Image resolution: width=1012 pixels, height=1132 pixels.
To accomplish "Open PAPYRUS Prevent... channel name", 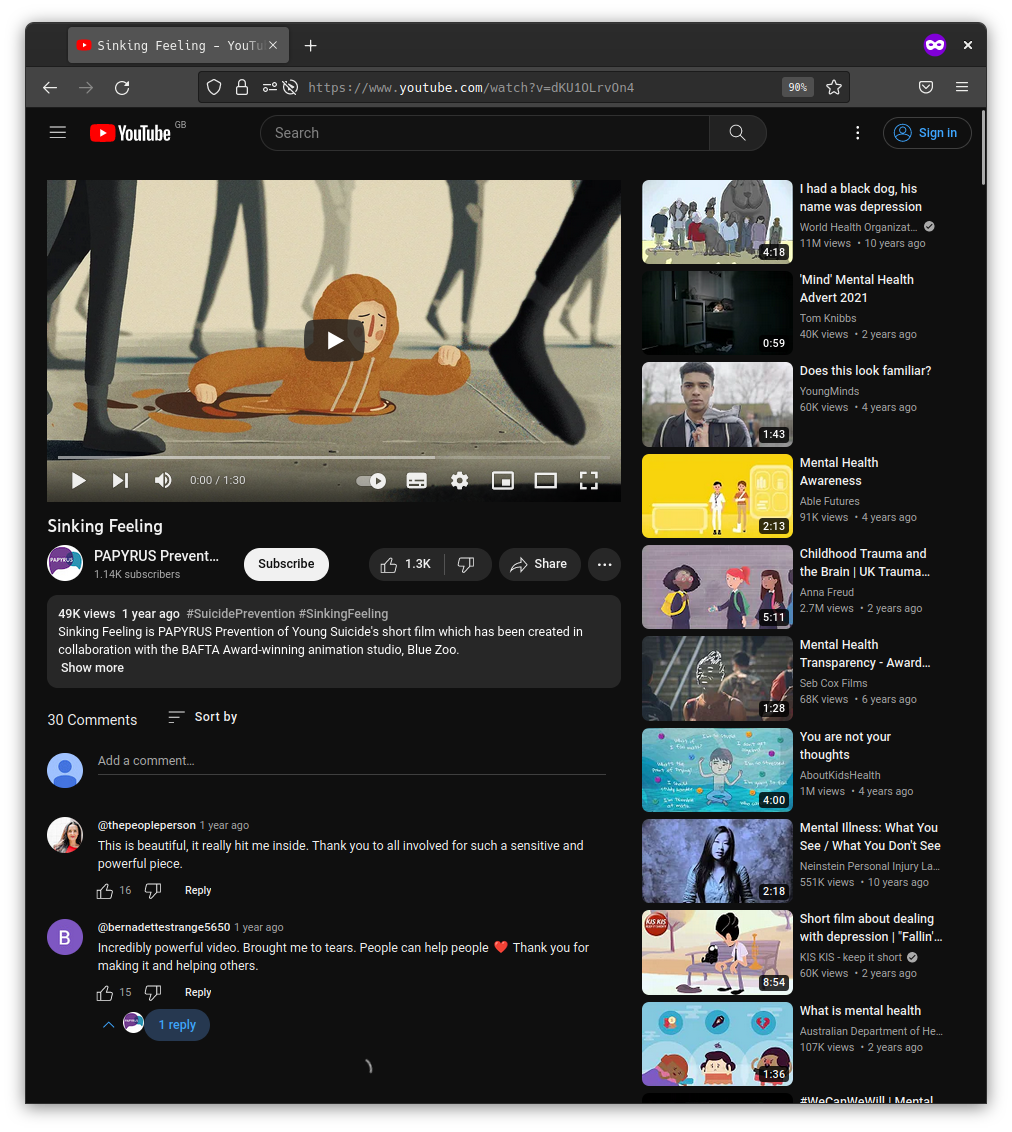I will [x=157, y=556].
